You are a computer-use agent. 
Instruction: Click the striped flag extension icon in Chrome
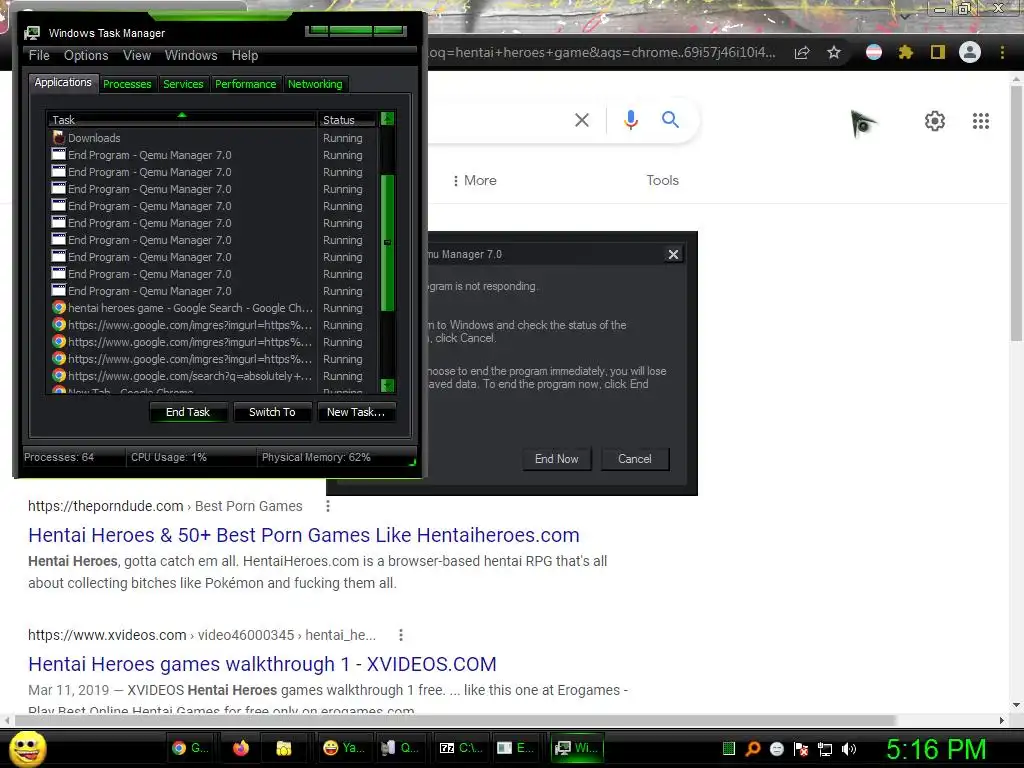[x=874, y=52]
